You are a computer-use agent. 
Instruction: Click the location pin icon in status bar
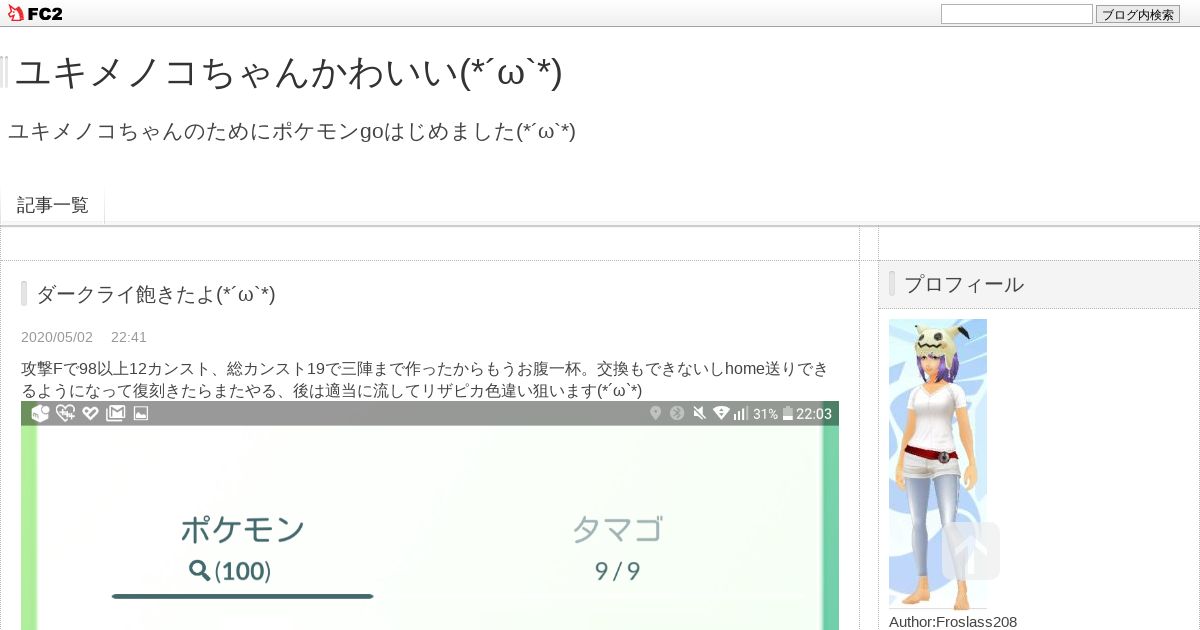click(x=655, y=413)
